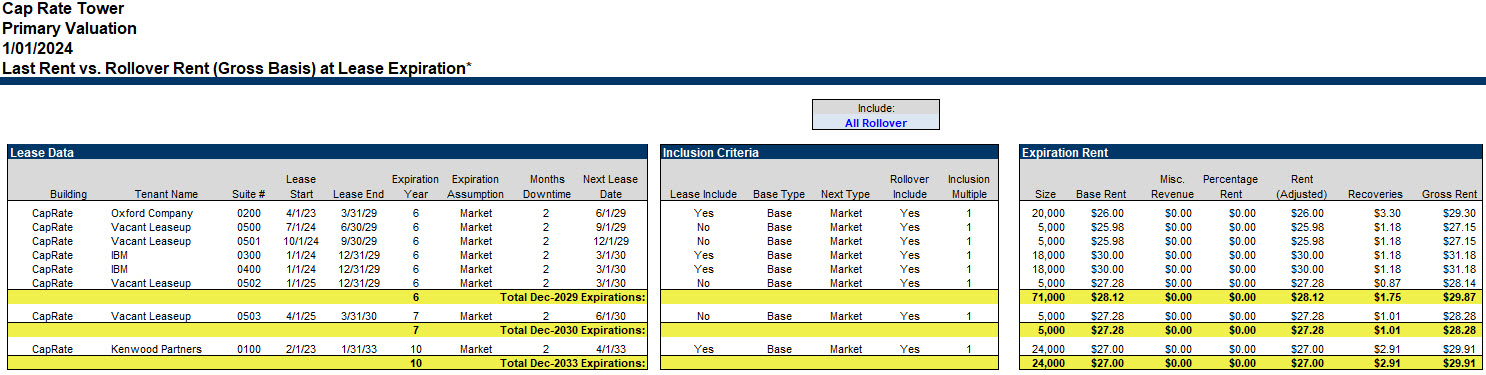Click the Tenant Name column header
1486x375 pixels.
[x=166, y=194]
